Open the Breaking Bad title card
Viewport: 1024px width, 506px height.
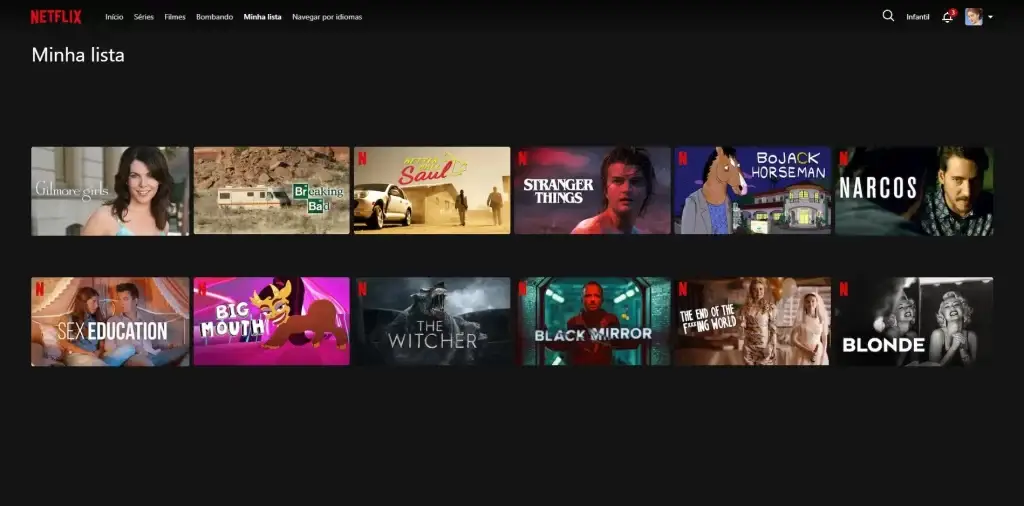click(272, 190)
